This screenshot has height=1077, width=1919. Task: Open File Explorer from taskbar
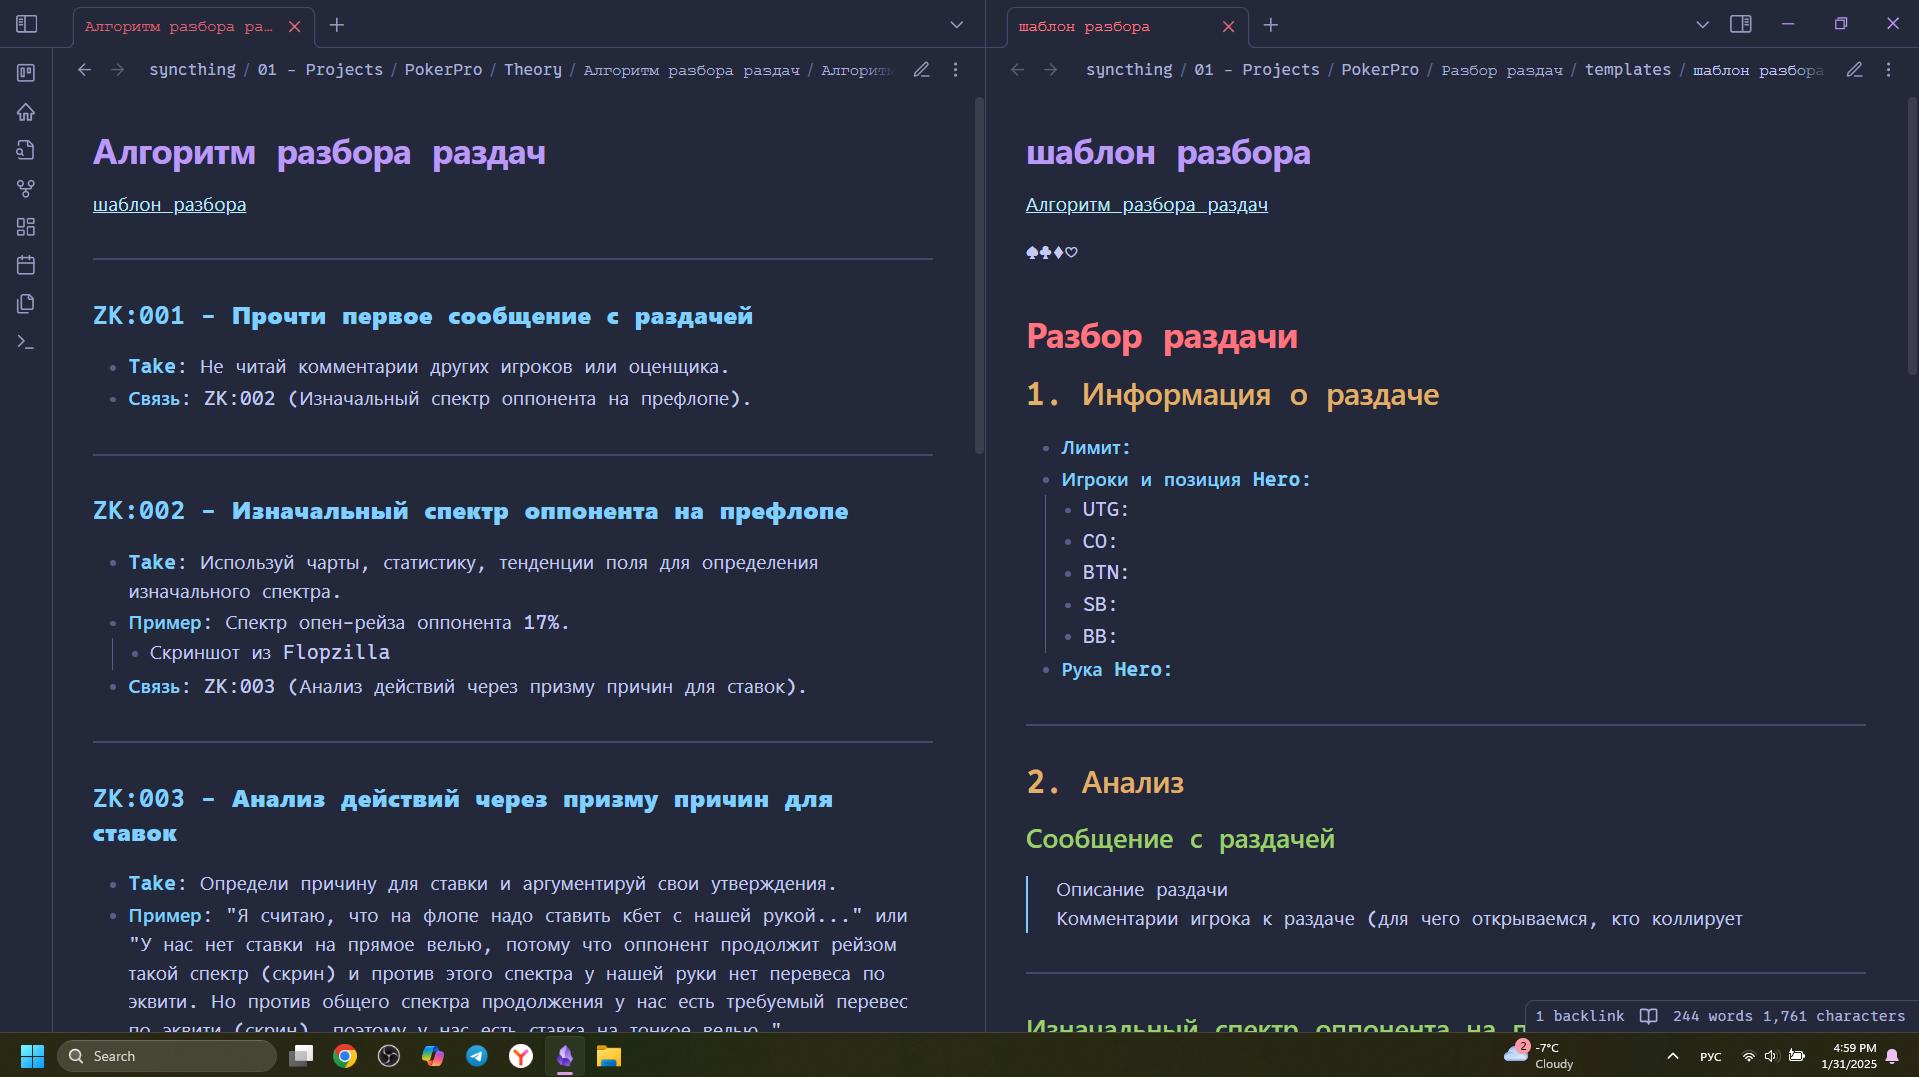point(609,1056)
